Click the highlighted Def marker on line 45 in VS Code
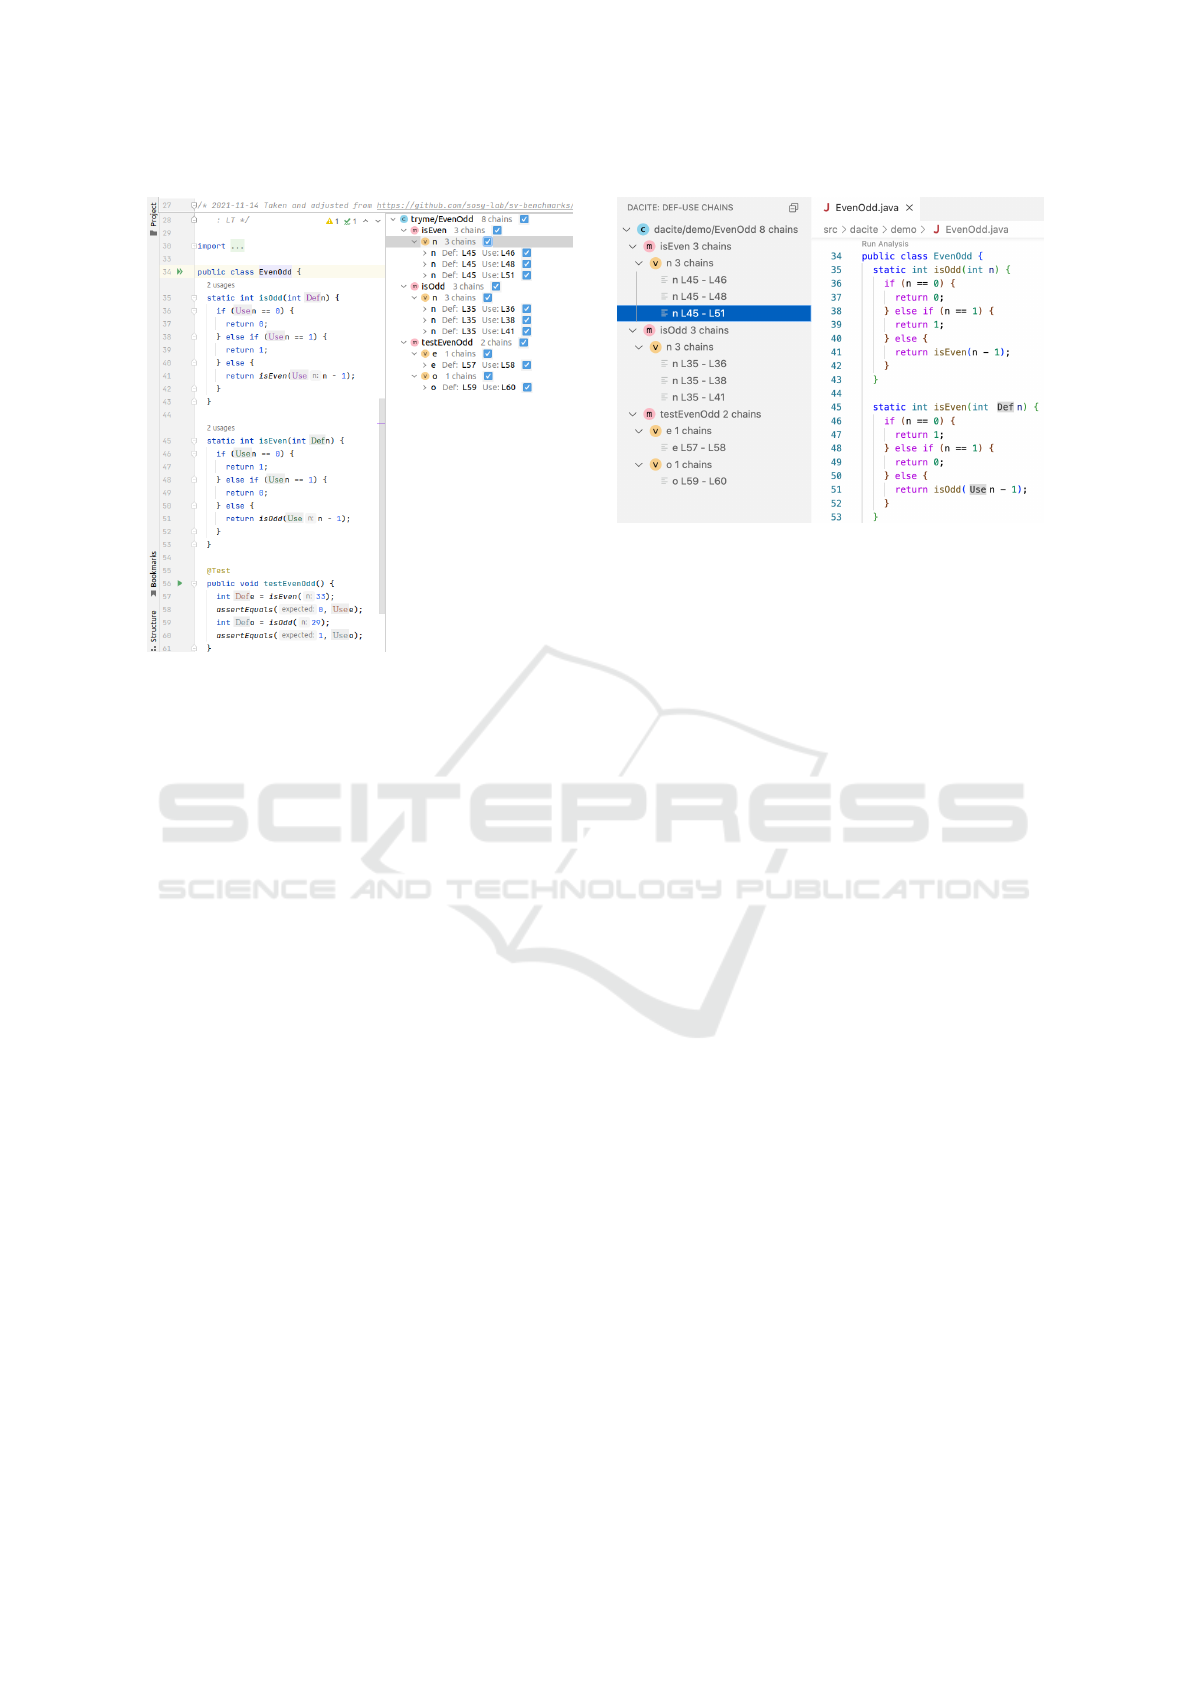Image resolution: width=1191 pixels, height=1684 pixels. [x=1005, y=407]
